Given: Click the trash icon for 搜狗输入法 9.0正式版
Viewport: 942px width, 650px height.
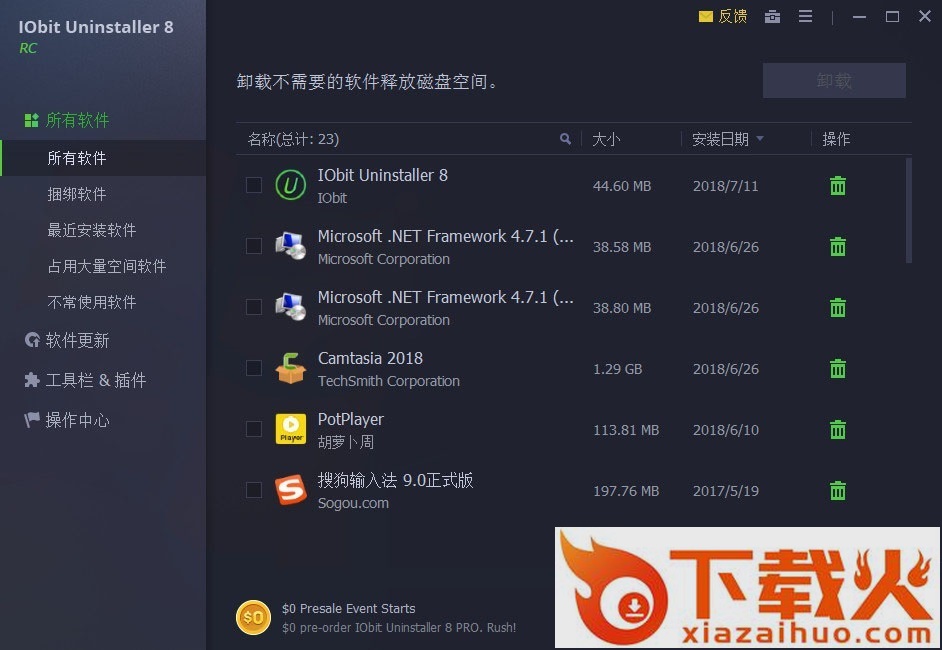Looking at the screenshot, I should (837, 491).
